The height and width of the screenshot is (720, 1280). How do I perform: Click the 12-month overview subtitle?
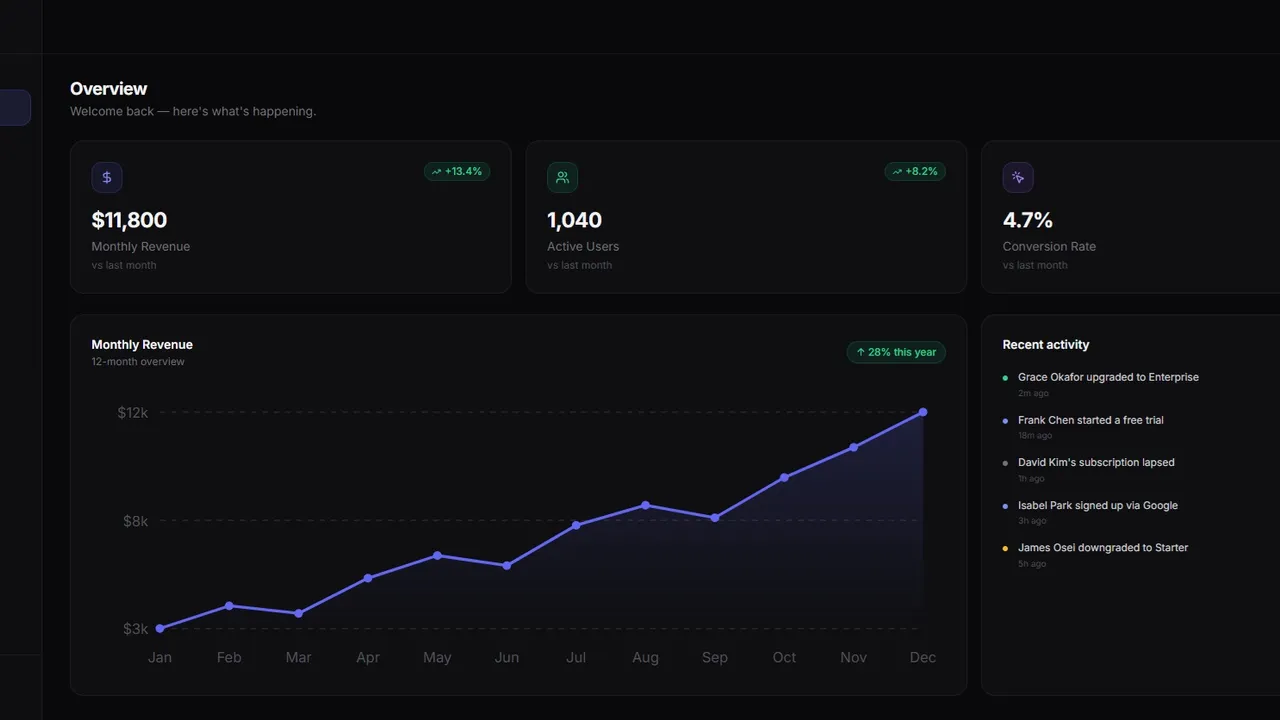coord(138,362)
